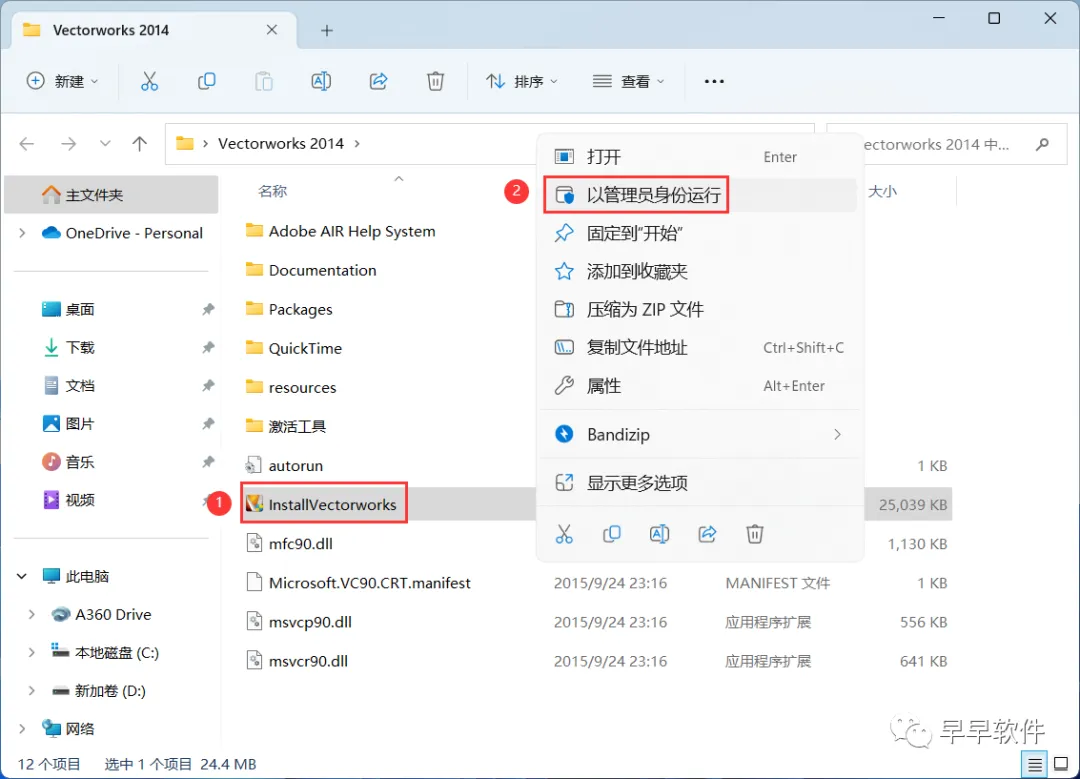Click Vectorworks 2014 in the address bar breadcrumb
This screenshot has height=779, width=1080.
pos(281,143)
